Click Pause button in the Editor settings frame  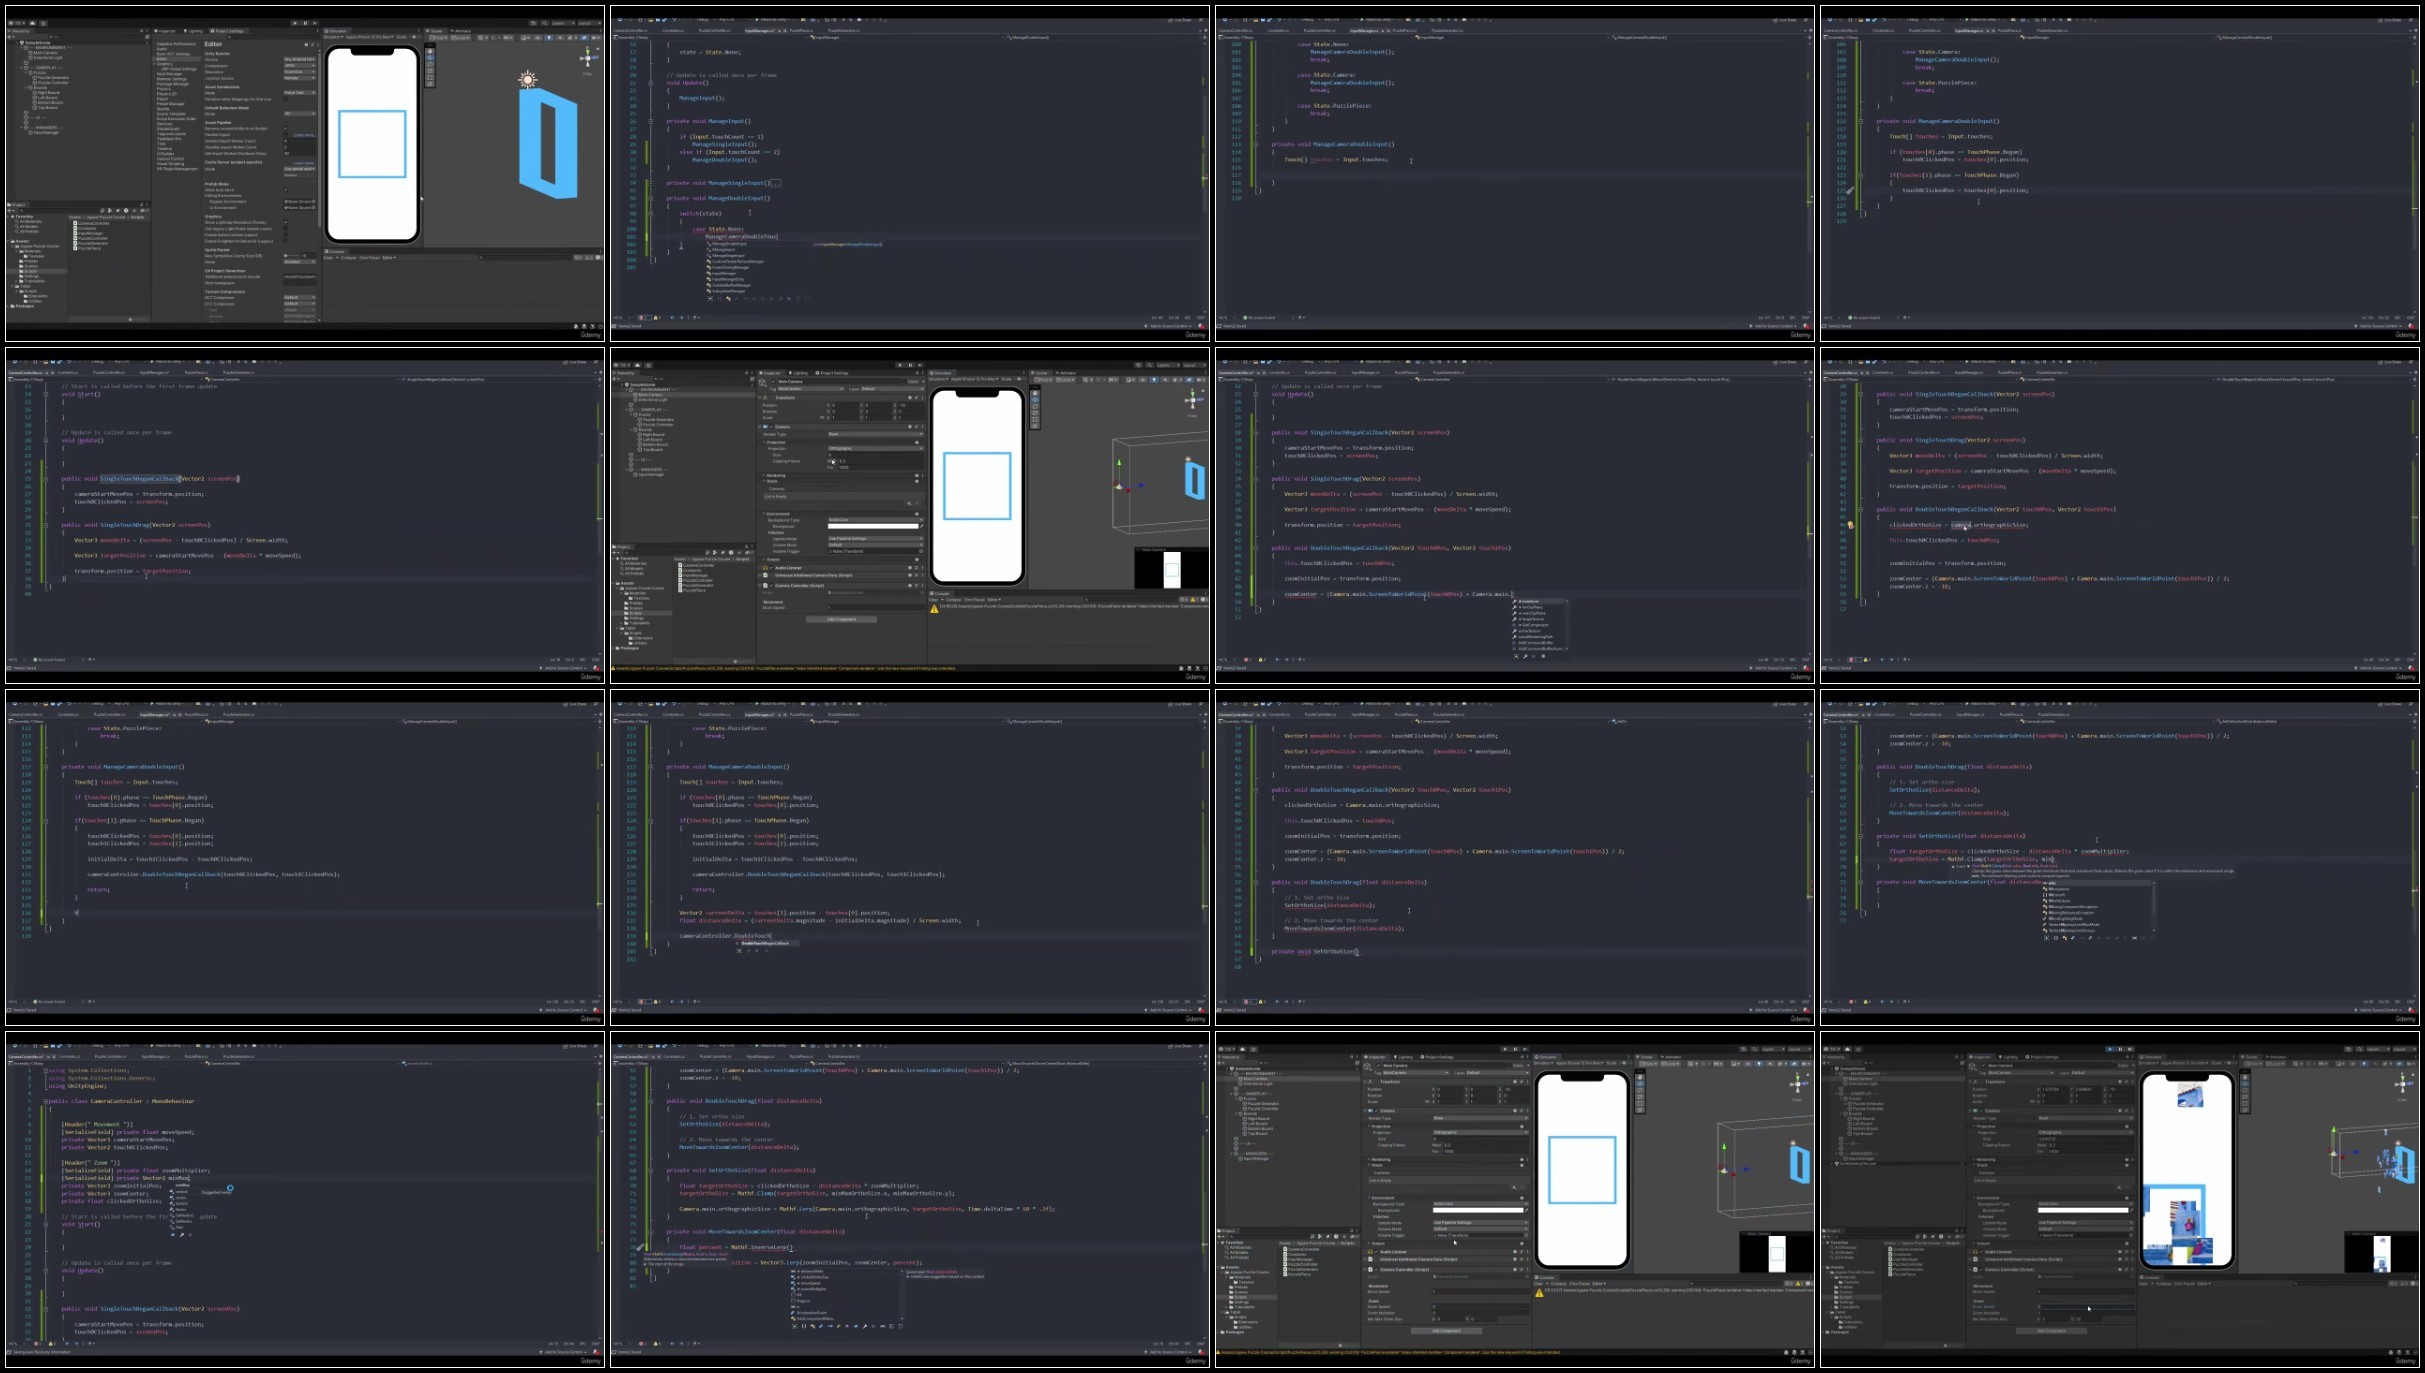[305, 23]
